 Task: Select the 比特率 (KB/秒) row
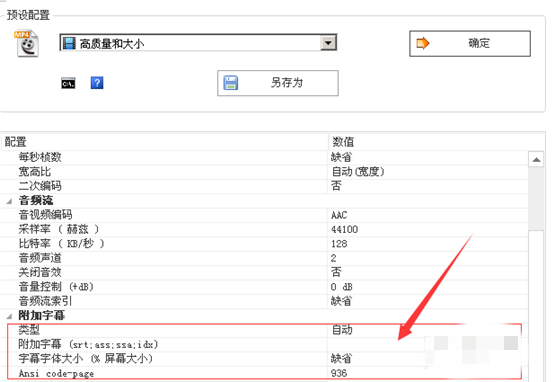264,244
